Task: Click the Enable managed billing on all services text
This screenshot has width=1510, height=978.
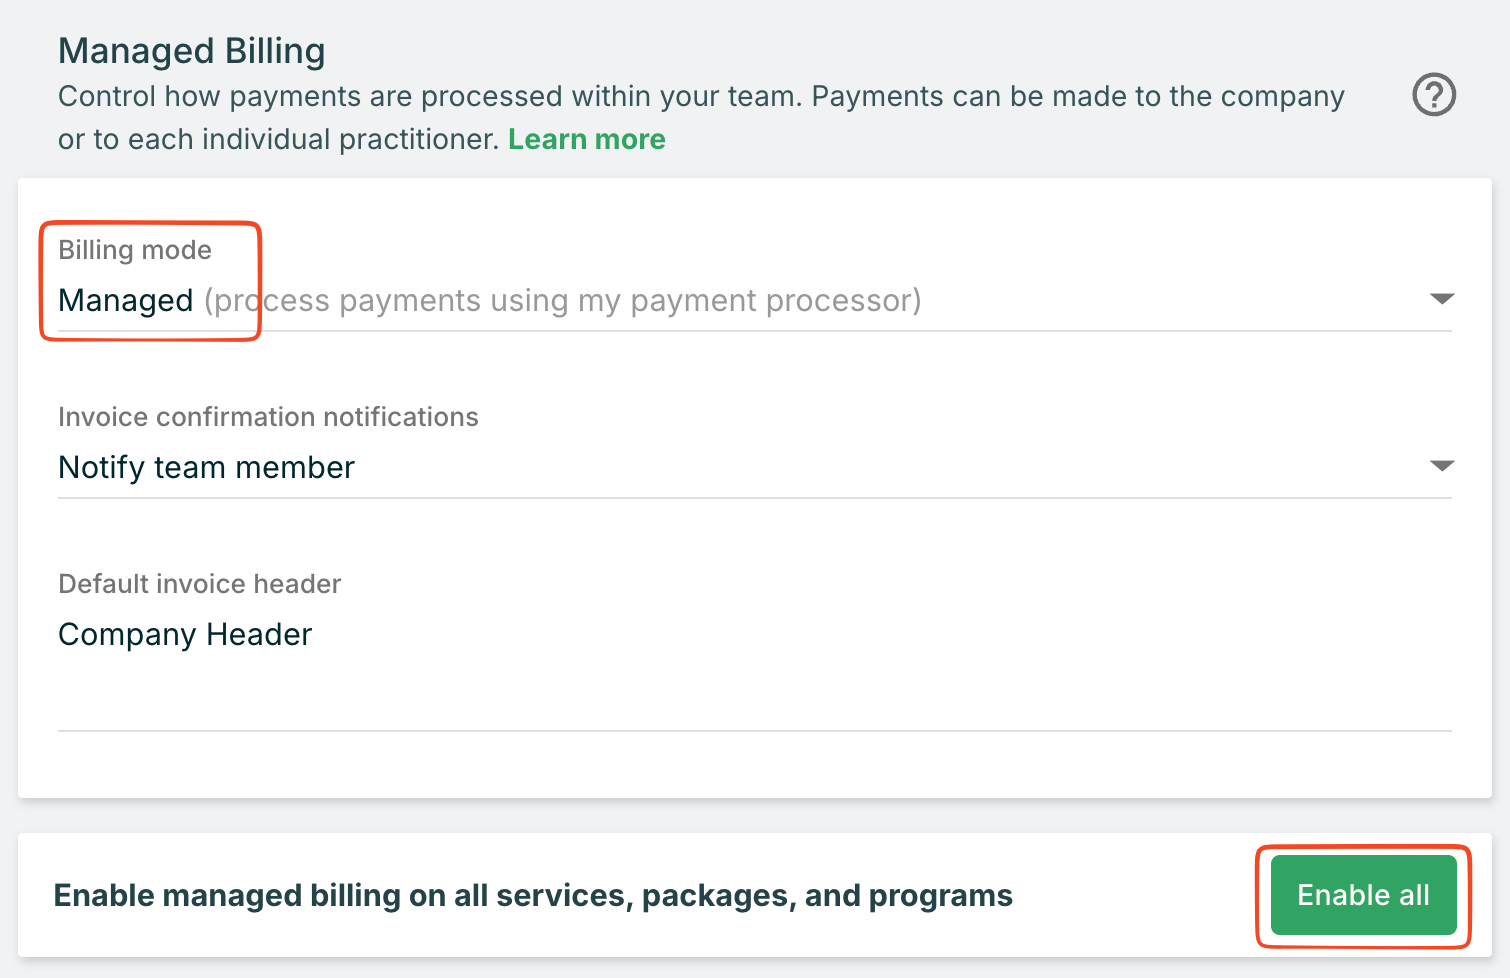Action: [x=533, y=896]
